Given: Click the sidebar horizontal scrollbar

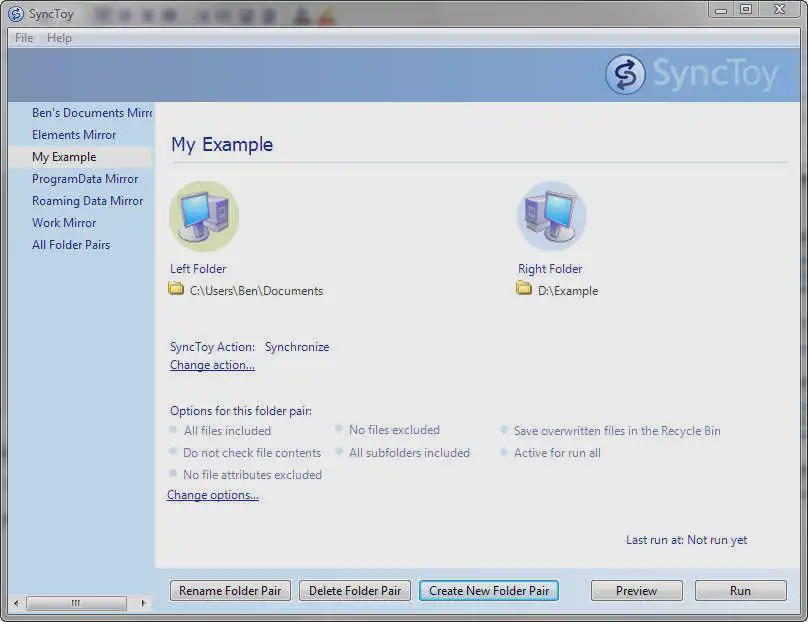Looking at the screenshot, I should (75, 603).
